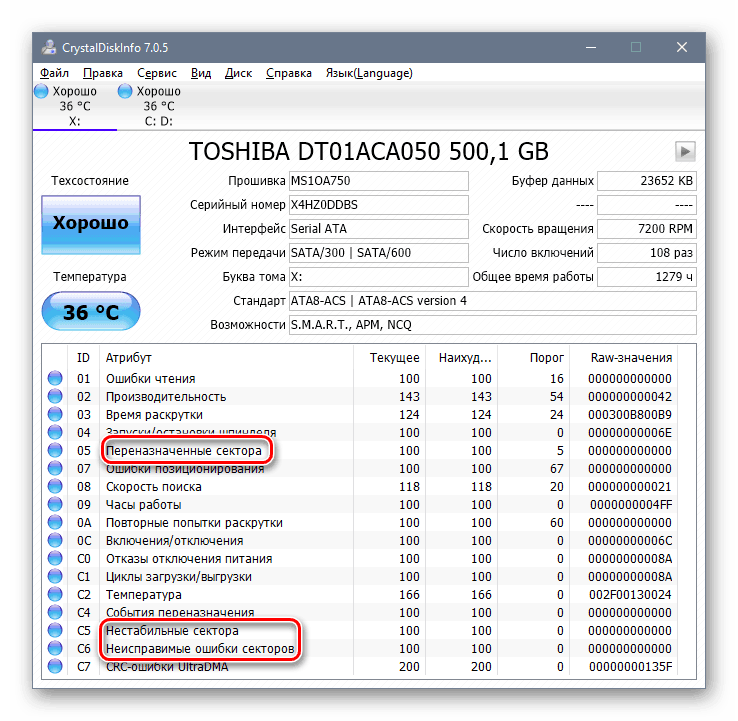Click the rotation speed field 7200 RPM
Image resolution: width=738 pixels, height=721 pixels.
tap(647, 229)
